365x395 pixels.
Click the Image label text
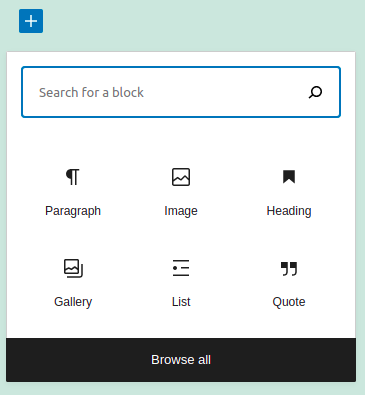pos(181,211)
